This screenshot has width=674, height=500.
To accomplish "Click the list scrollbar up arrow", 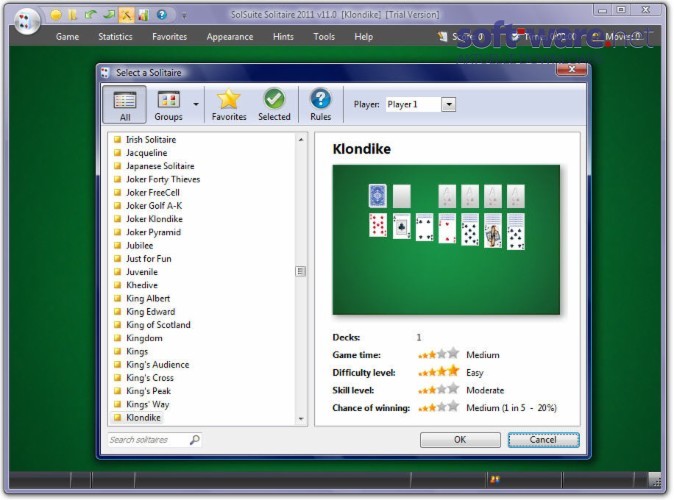I will click(301, 140).
